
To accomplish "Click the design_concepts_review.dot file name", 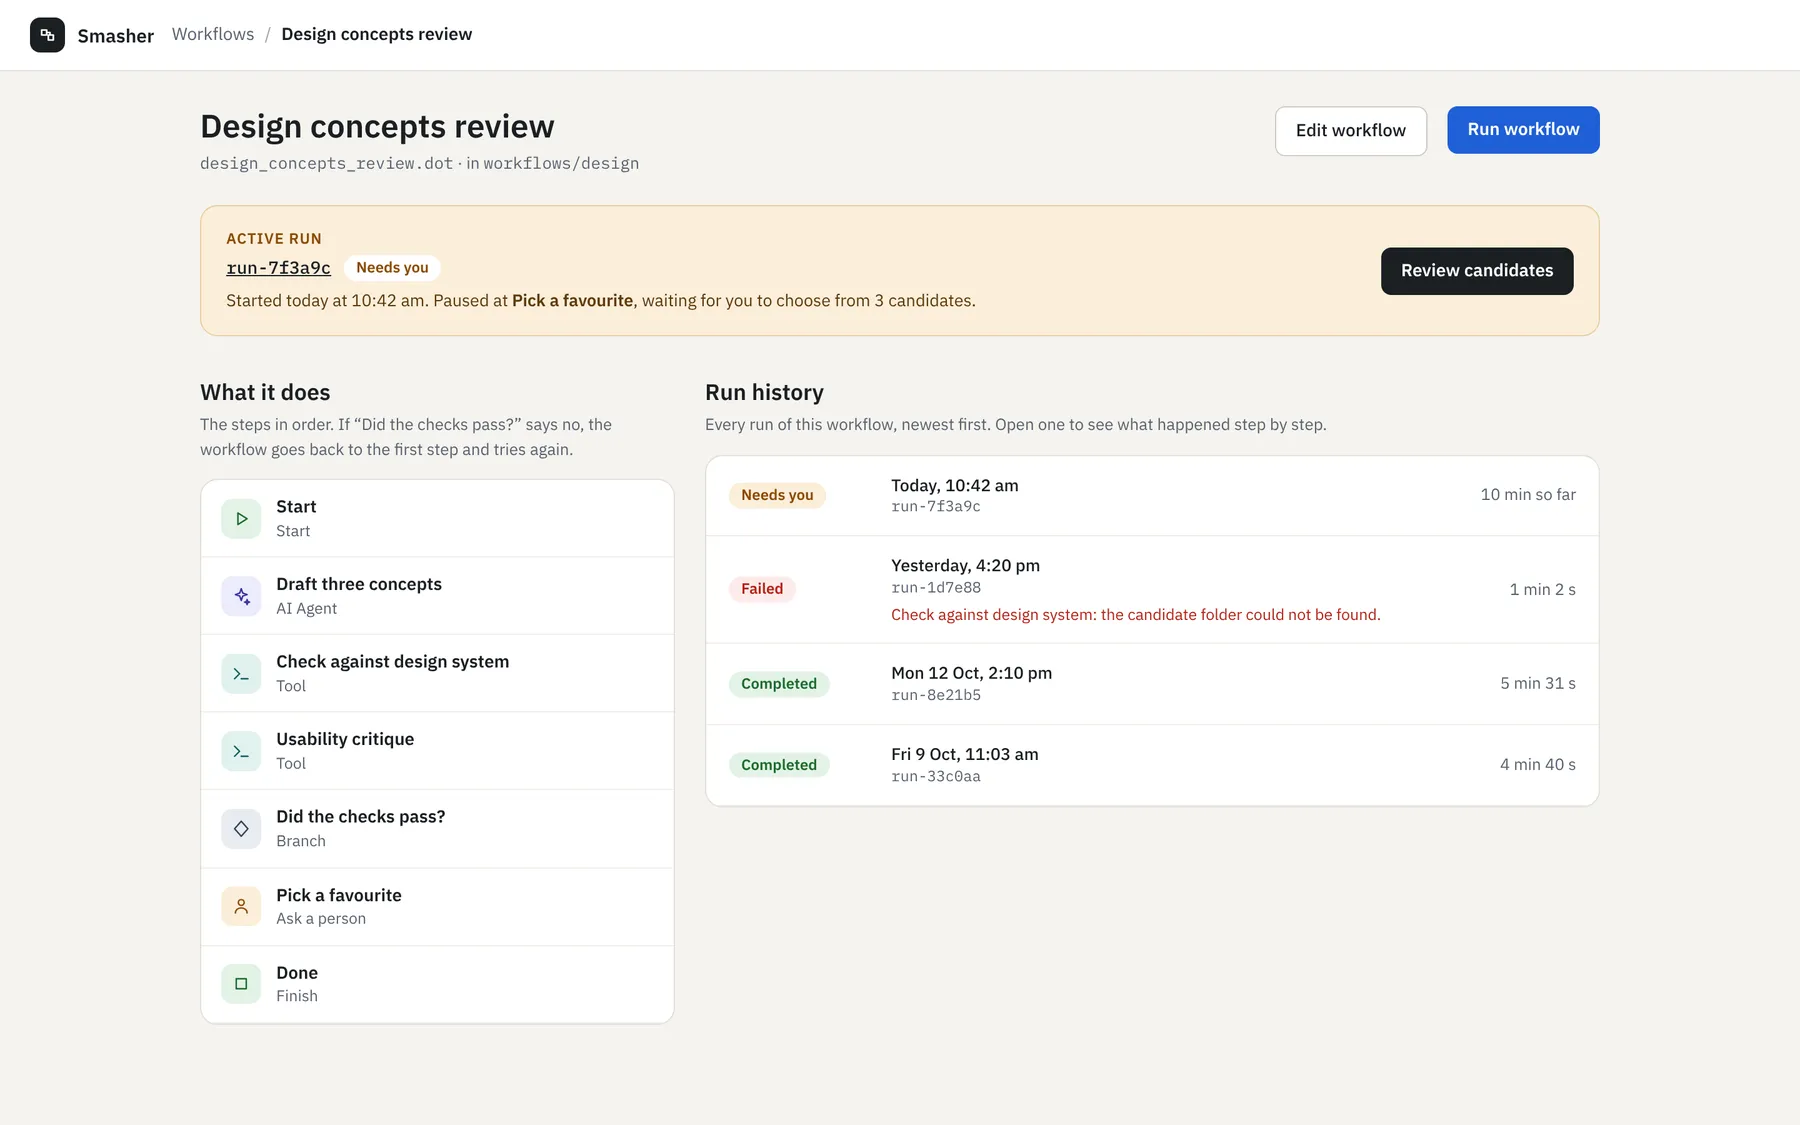I will tap(327, 163).
